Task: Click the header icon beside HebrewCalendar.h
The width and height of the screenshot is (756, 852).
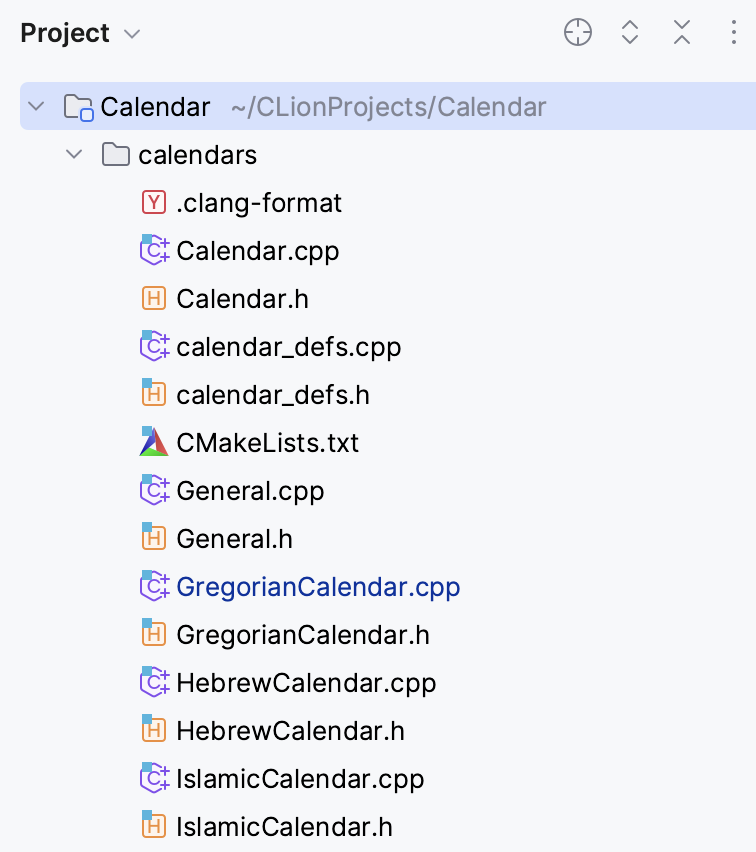Action: point(154,730)
